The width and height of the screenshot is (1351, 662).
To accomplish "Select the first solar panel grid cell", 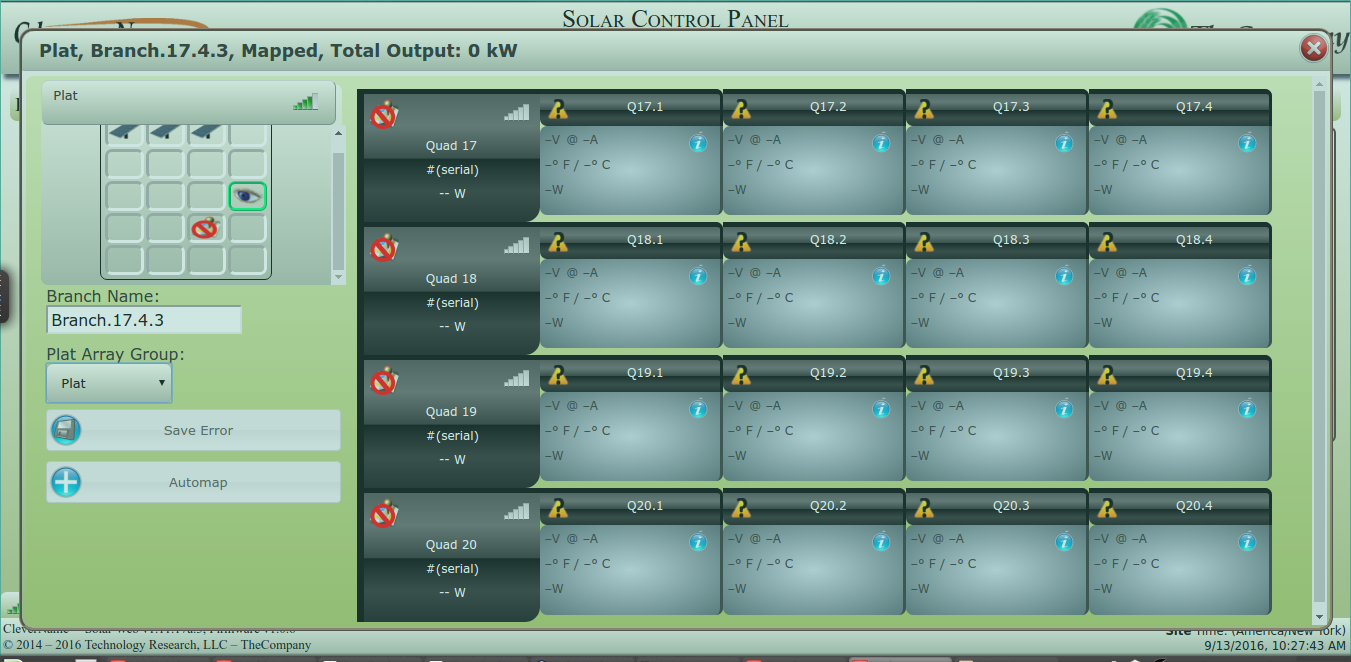I will point(125,132).
